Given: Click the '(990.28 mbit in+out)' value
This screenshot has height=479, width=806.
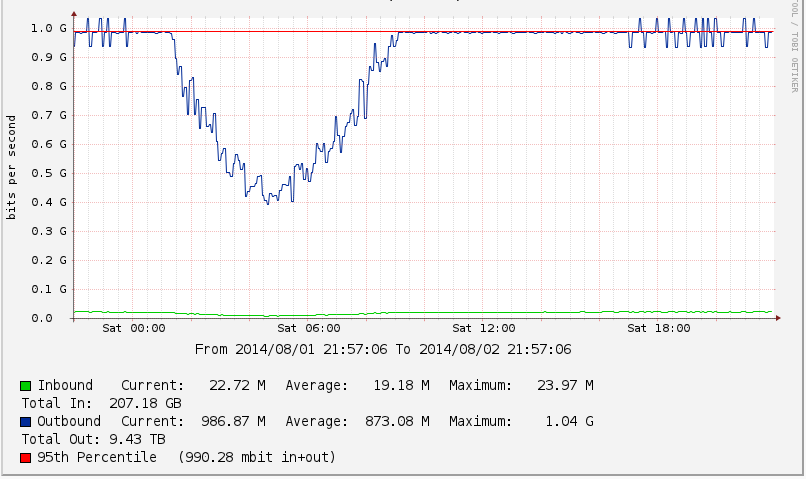Looking at the screenshot, I should click(x=257, y=457).
